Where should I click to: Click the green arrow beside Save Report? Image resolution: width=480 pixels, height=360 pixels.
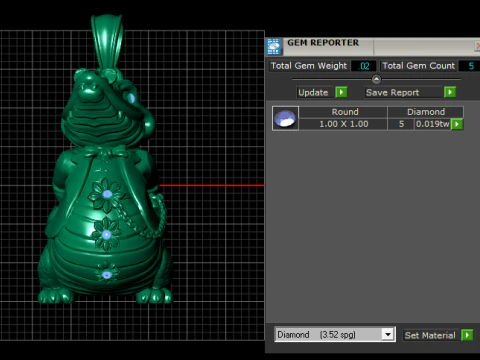tap(450, 92)
